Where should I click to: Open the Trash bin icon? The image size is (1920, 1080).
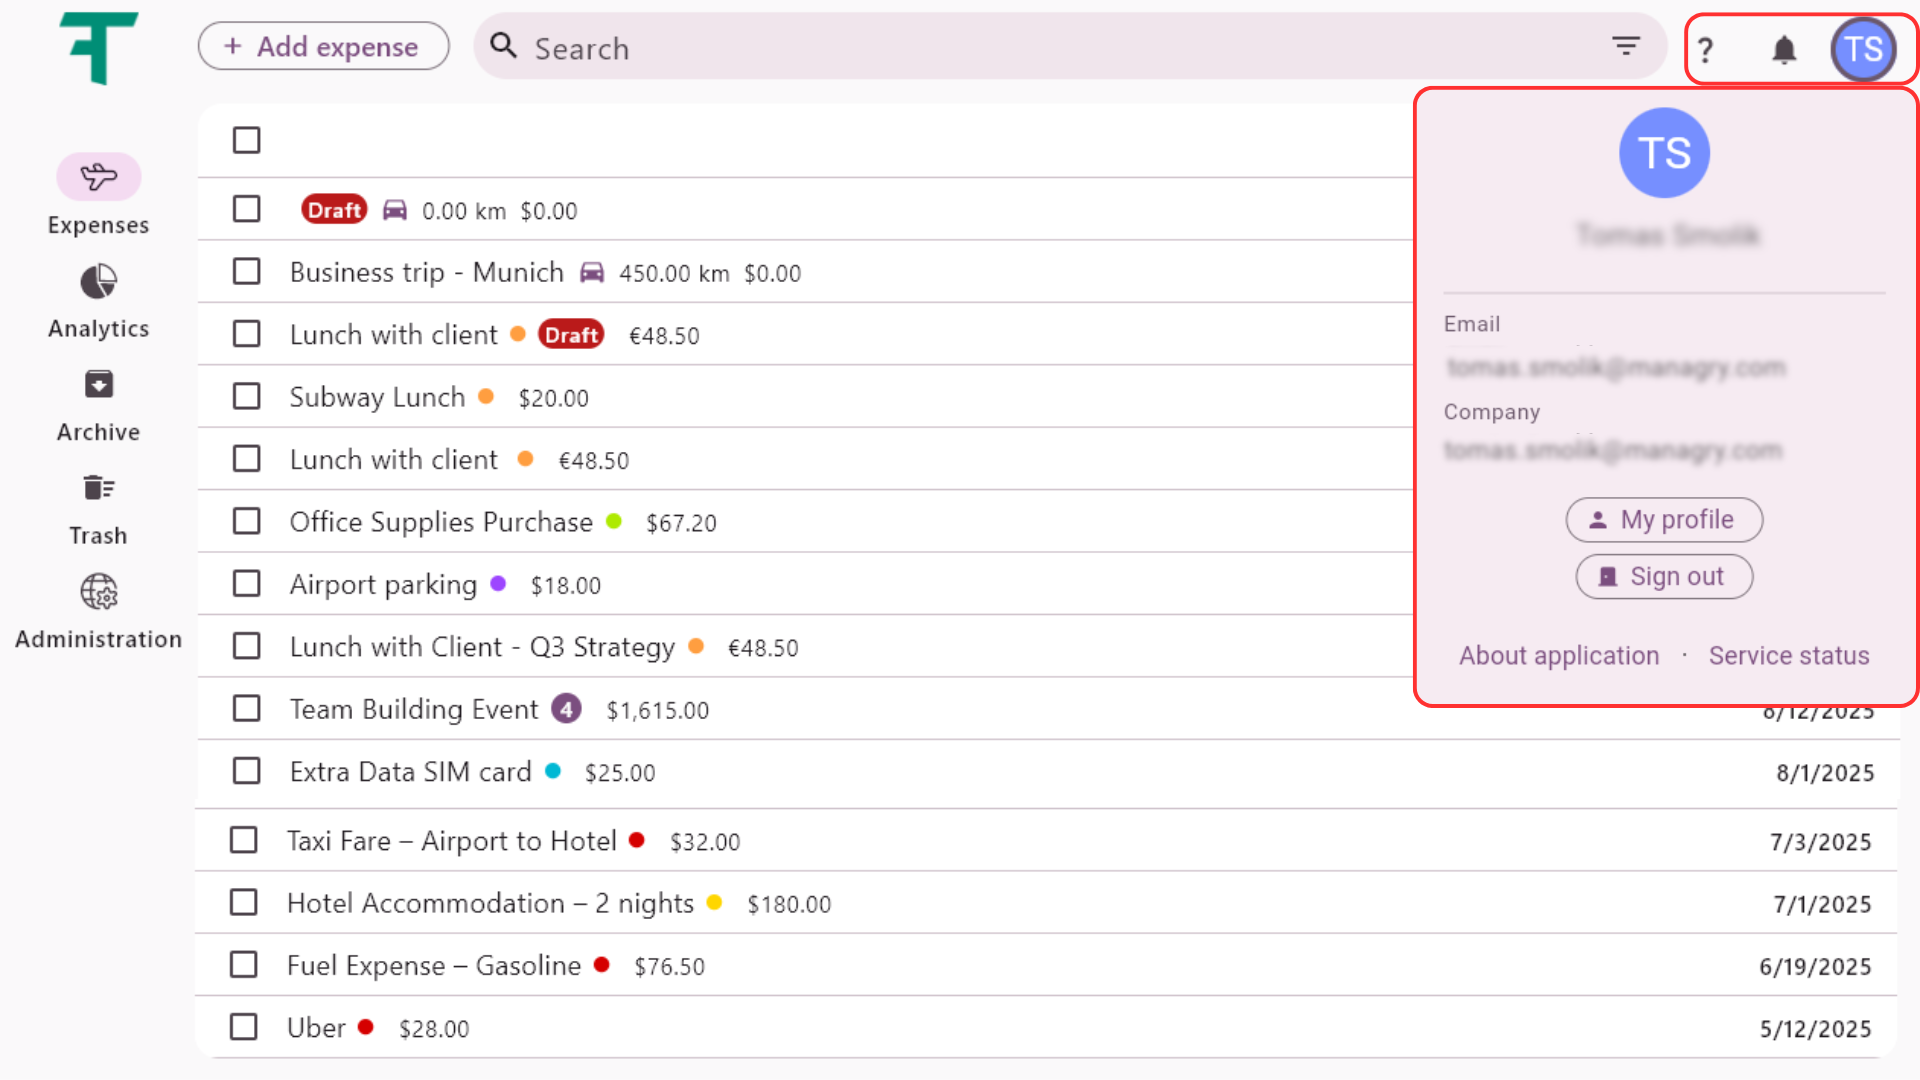(x=98, y=488)
